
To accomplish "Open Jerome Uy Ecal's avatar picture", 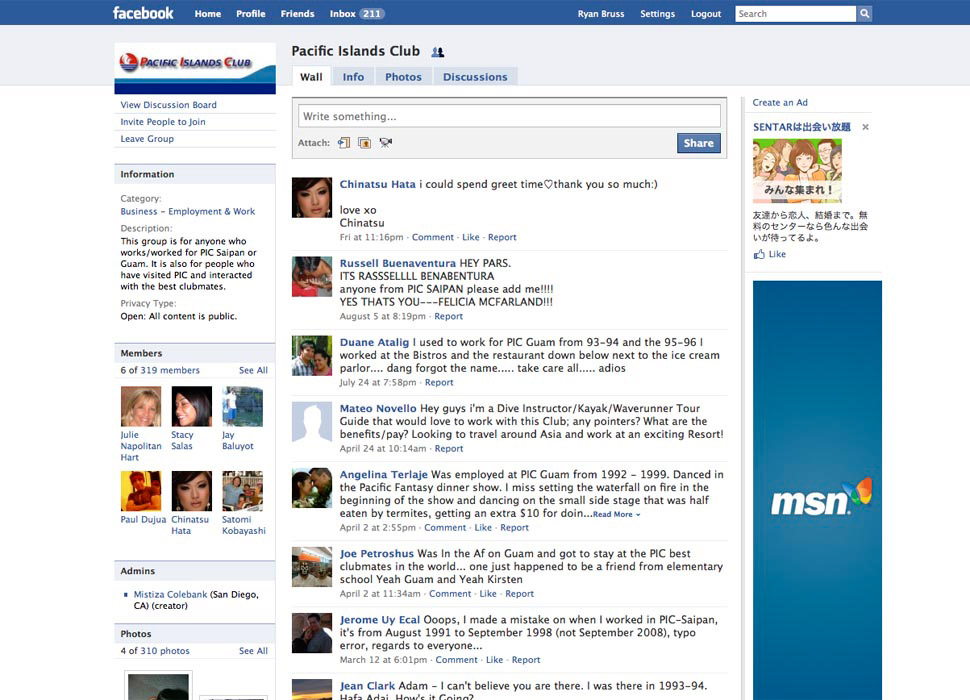I will [x=312, y=633].
